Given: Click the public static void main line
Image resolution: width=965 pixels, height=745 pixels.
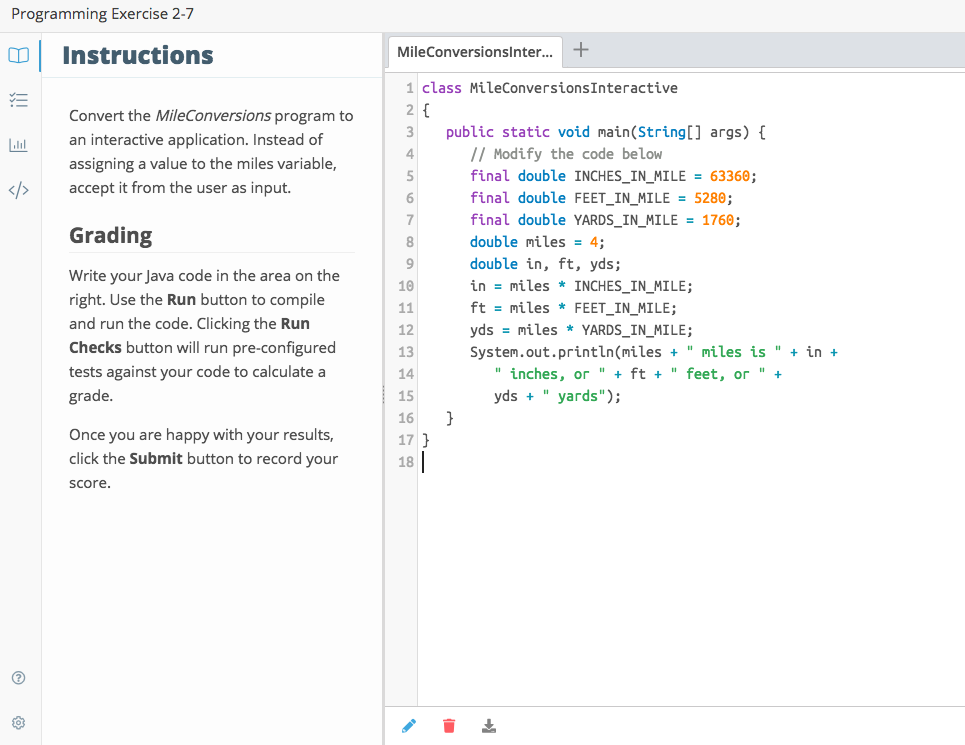Looking at the screenshot, I should coord(606,132).
